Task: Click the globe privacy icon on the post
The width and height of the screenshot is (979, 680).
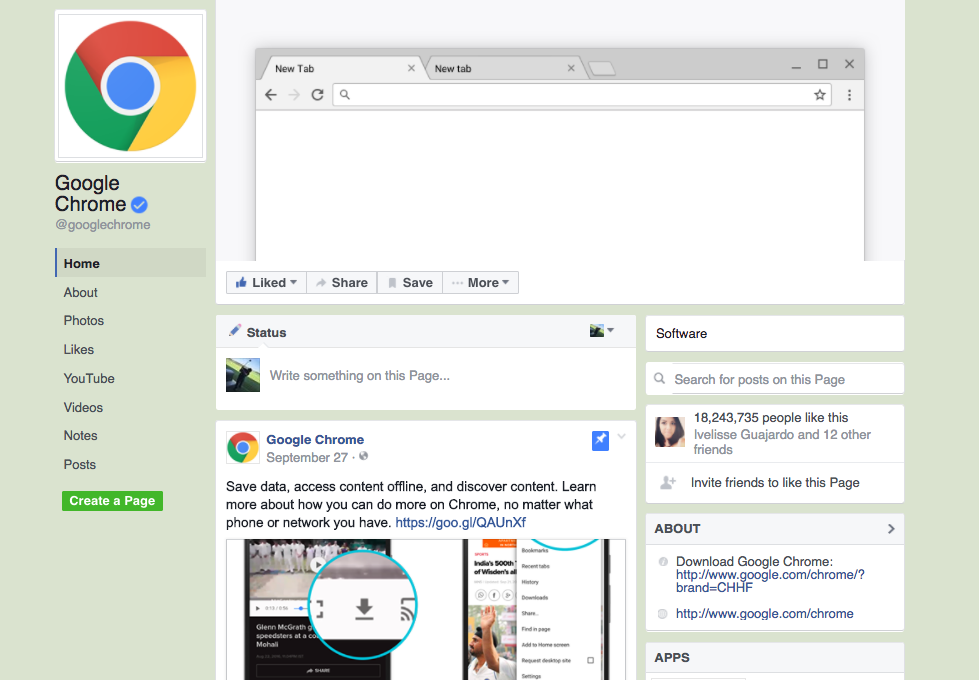Action: (x=363, y=456)
